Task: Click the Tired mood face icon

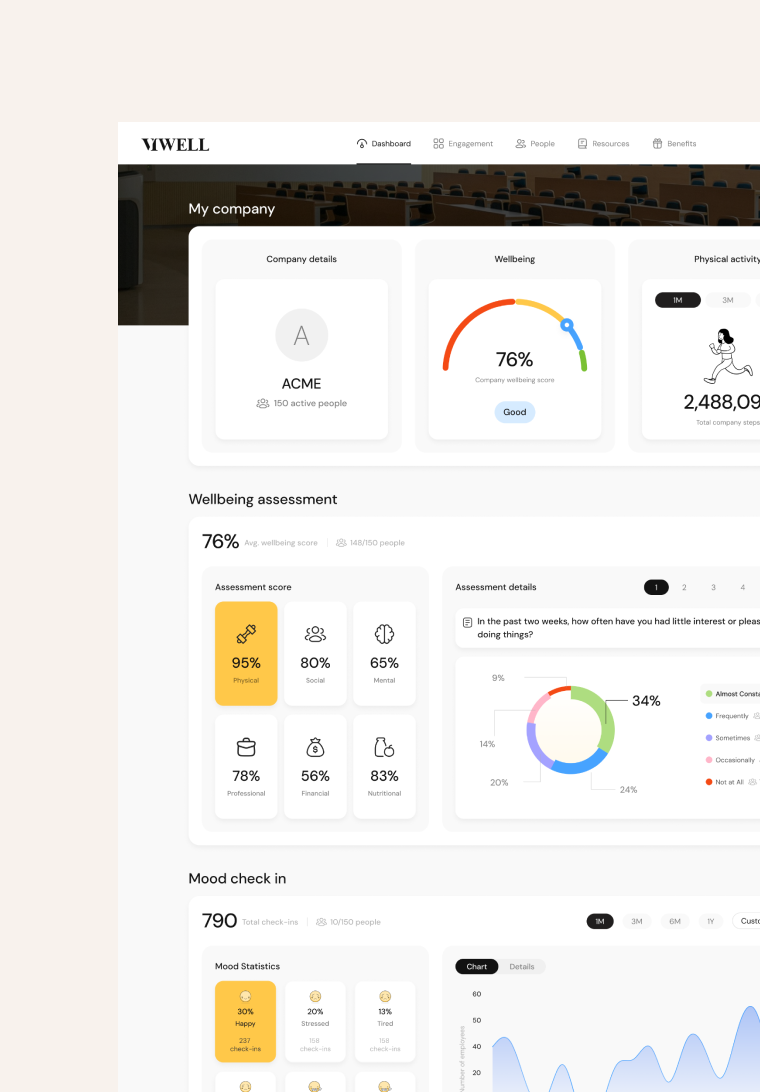Action: coord(385,997)
